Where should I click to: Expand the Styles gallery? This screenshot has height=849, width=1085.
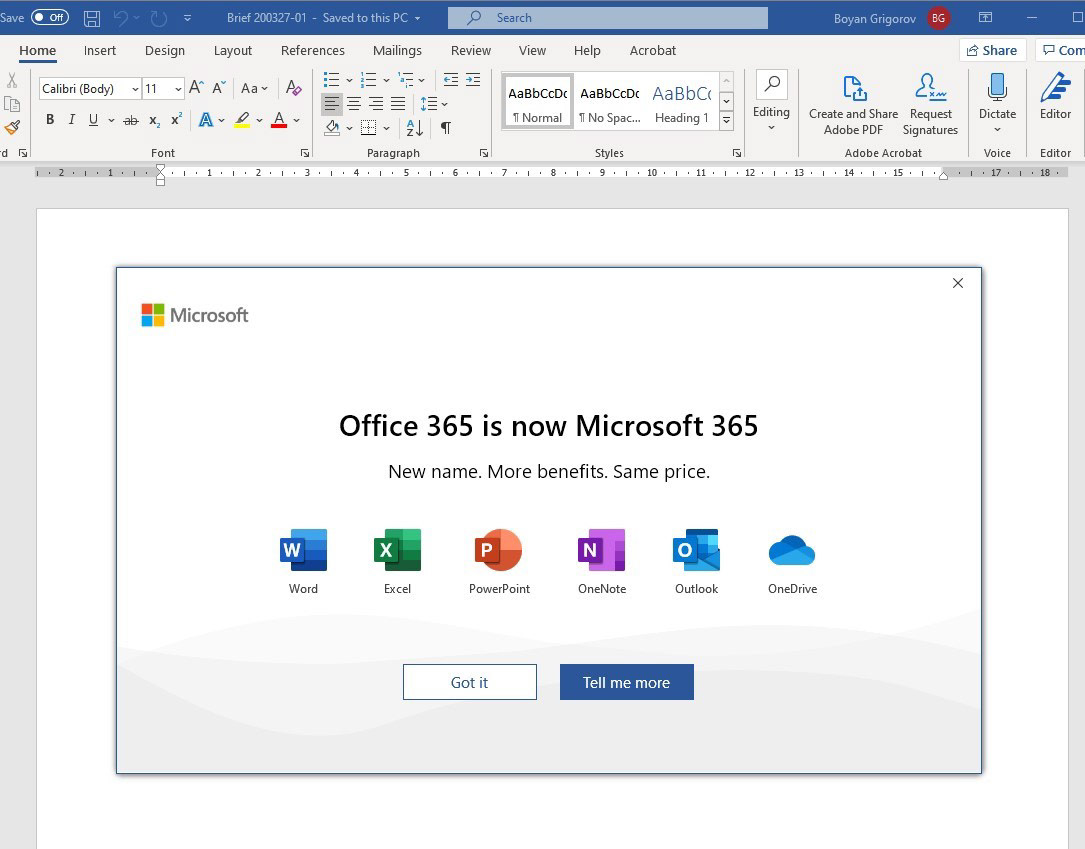point(727,121)
